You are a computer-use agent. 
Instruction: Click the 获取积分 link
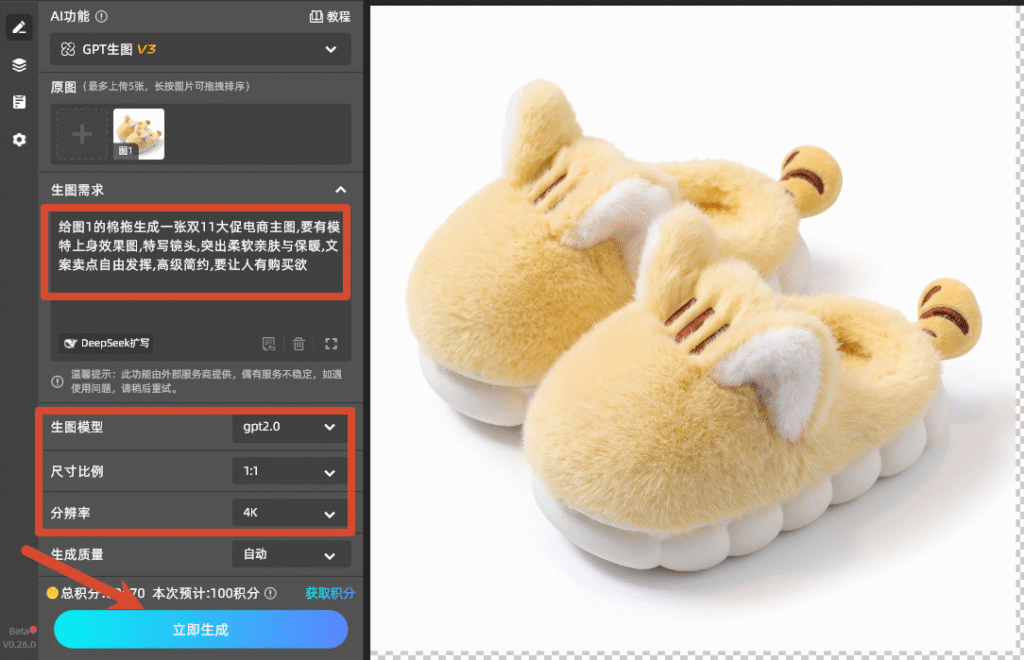[330, 593]
